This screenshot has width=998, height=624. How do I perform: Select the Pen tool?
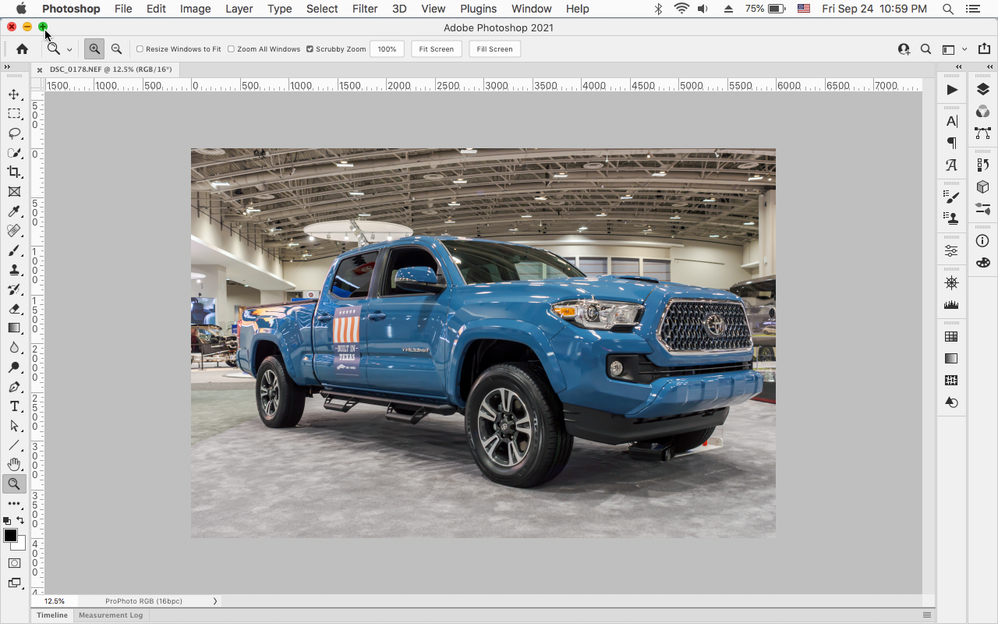tap(14, 386)
